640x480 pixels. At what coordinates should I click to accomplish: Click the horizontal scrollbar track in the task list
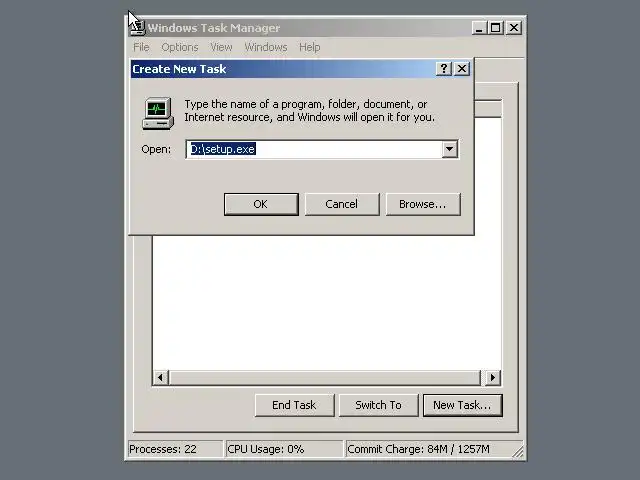coord(325,378)
